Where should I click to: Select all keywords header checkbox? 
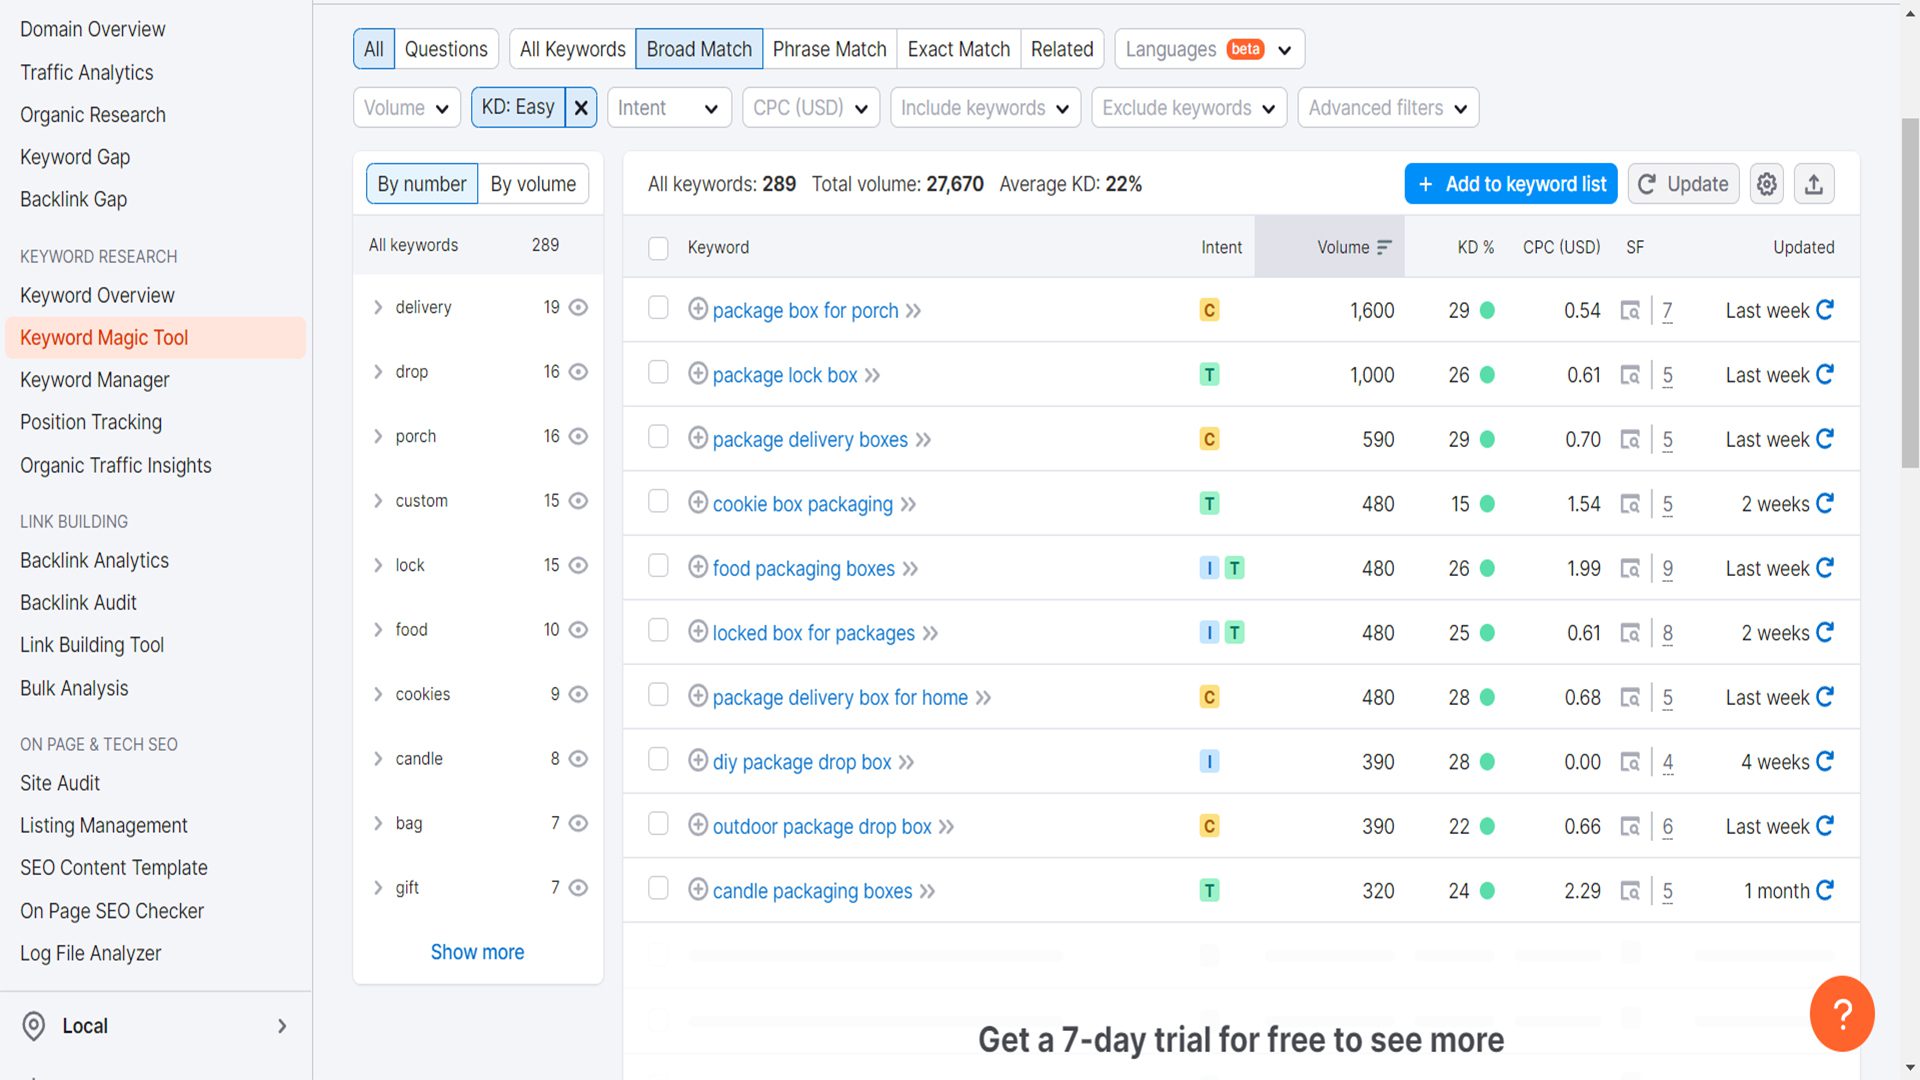point(658,248)
